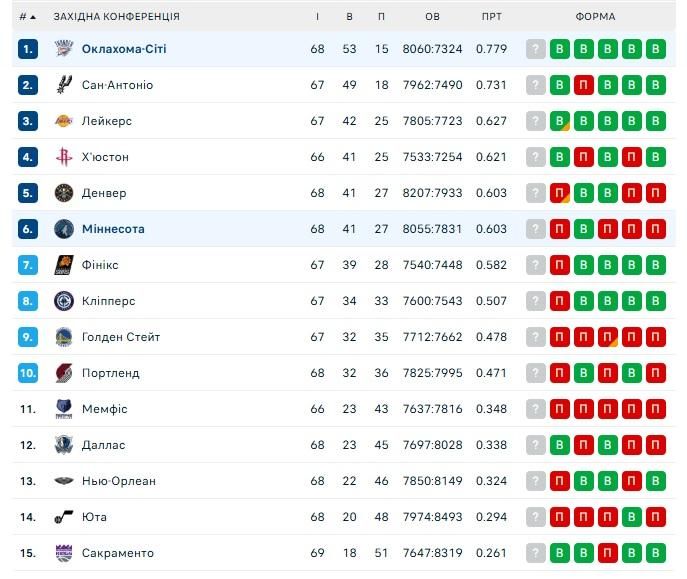Click the last green В badge for Сакраменто

point(656,553)
